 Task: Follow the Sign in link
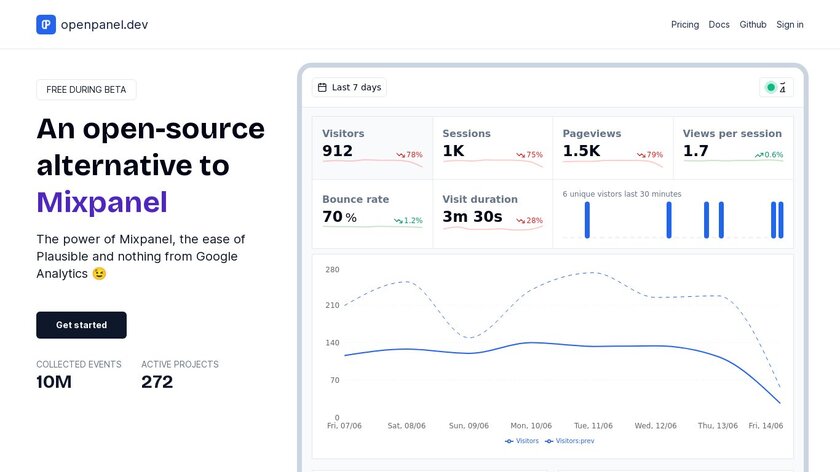click(790, 24)
